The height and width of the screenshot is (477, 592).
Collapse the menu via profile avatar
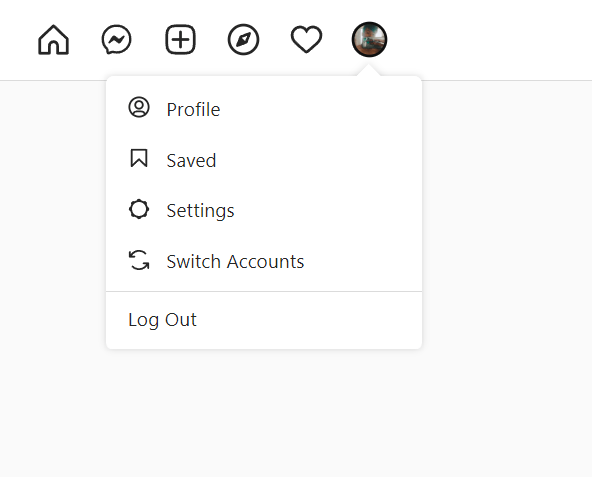369,39
